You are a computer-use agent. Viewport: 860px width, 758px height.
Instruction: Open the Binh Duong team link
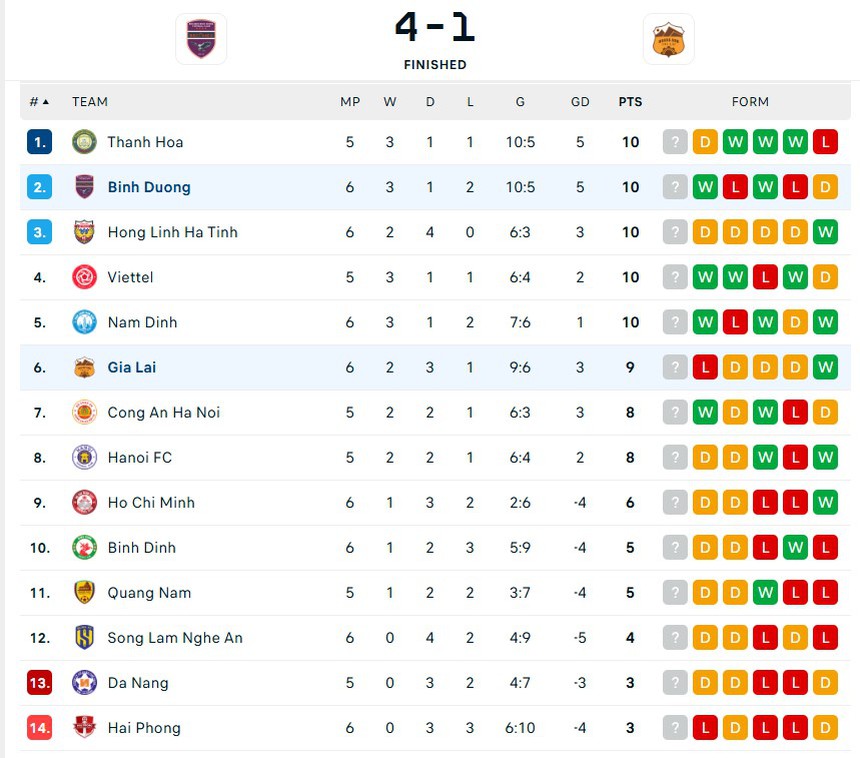[x=149, y=187]
